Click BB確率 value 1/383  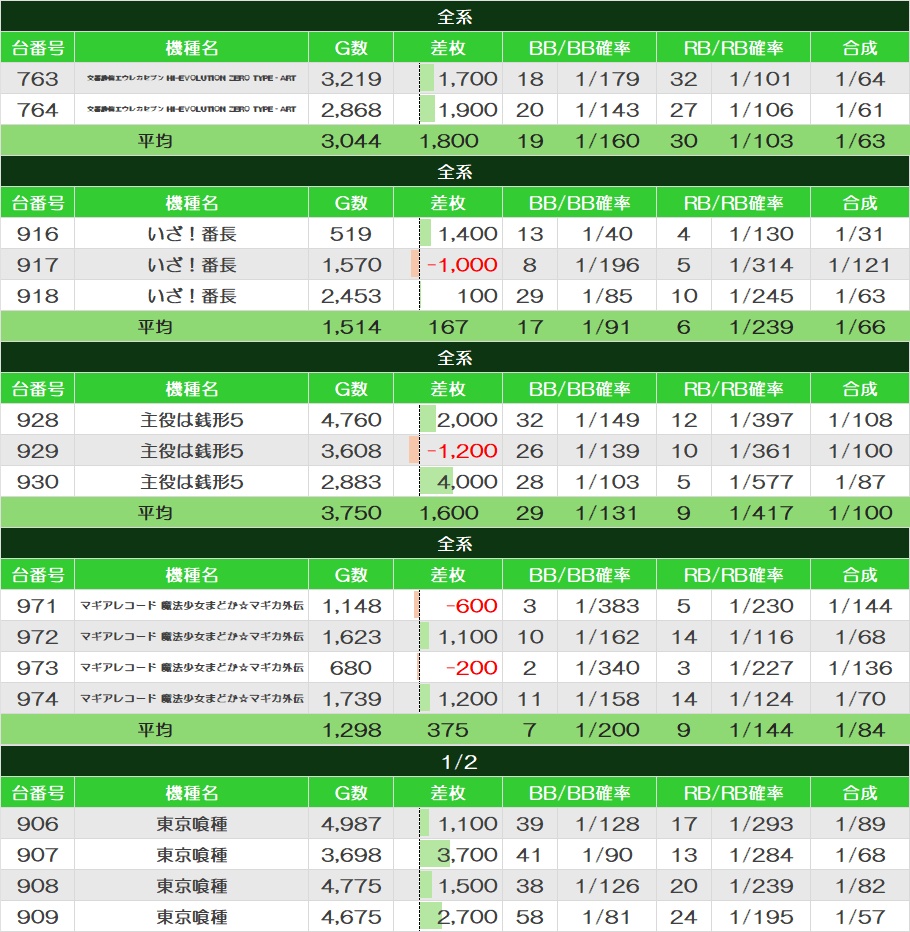coord(607,606)
